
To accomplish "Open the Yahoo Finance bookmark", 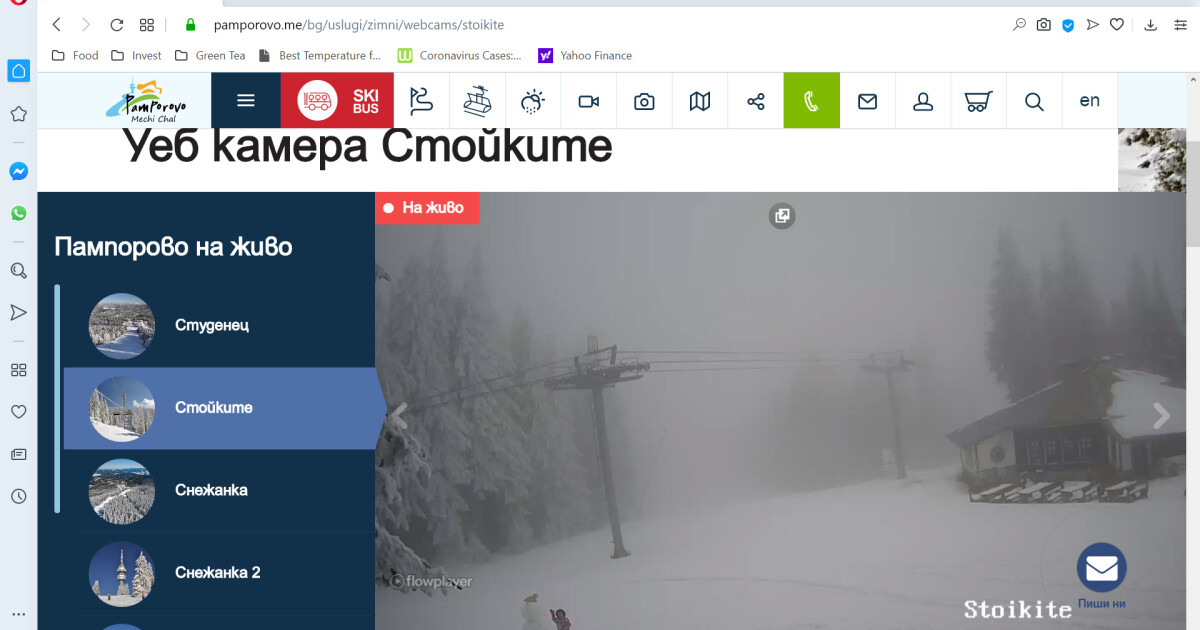I will 585,55.
